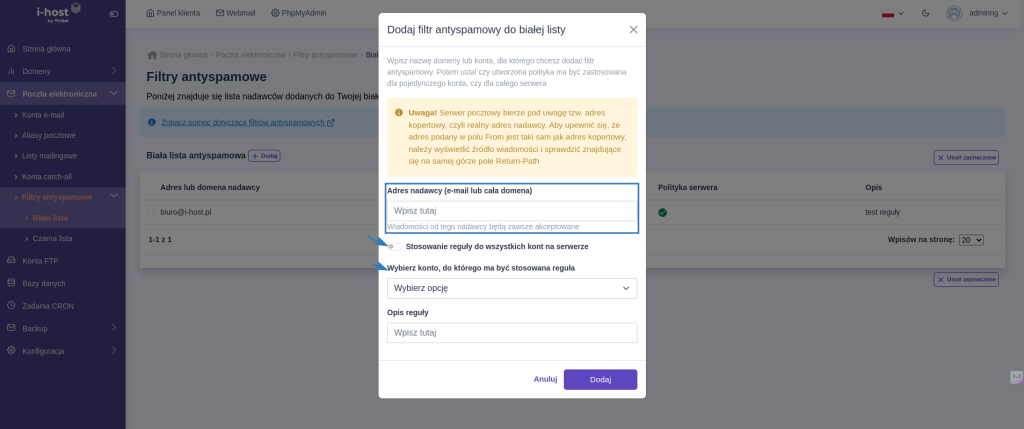Open the language flag dropdown
The height and width of the screenshot is (429, 1024).
pyautogui.click(x=892, y=13)
